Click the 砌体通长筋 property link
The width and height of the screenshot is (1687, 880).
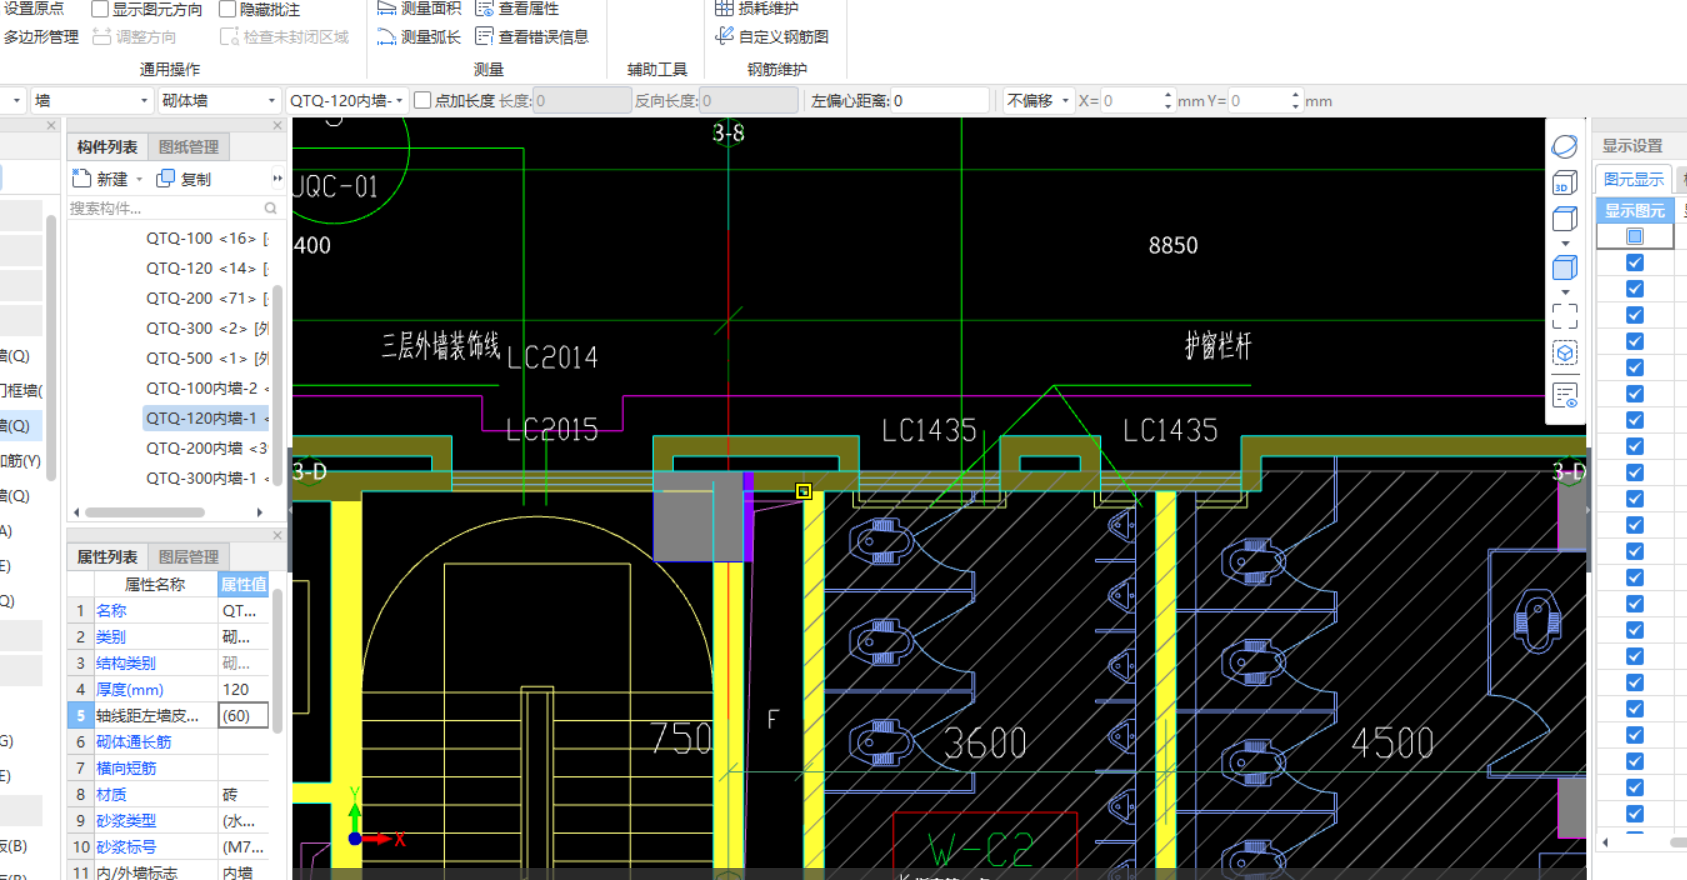tap(134, 742)
